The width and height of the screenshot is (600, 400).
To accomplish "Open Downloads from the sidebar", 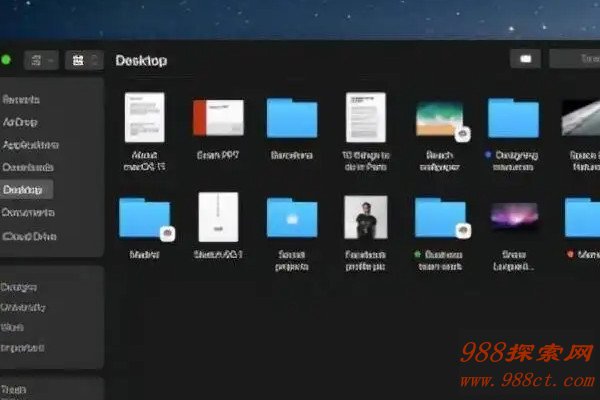I will click(28, 167).
